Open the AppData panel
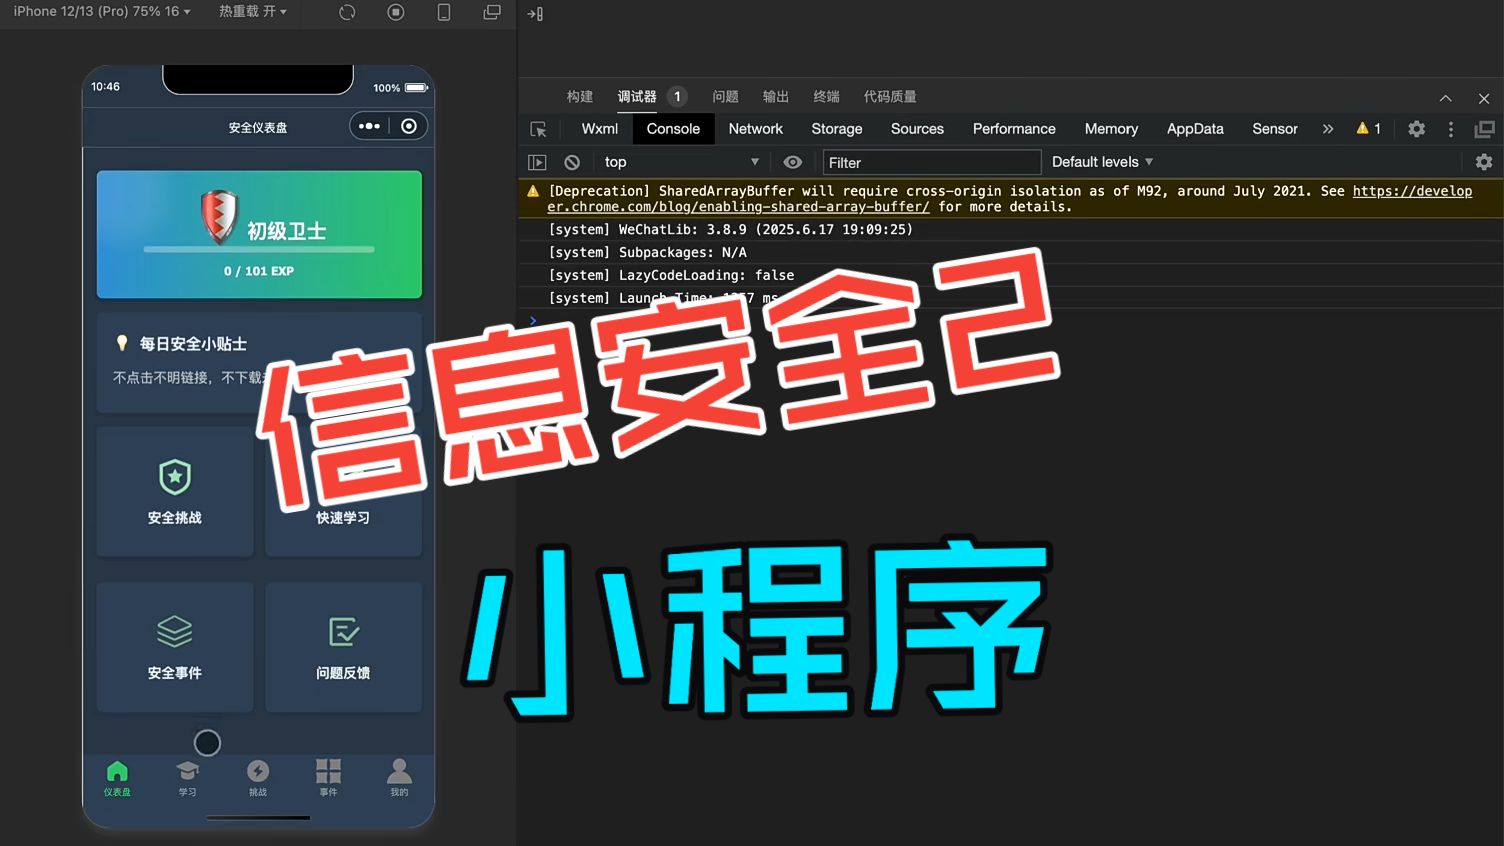The width and height of the screenshot is (1504, 846). pos(1195,129)
